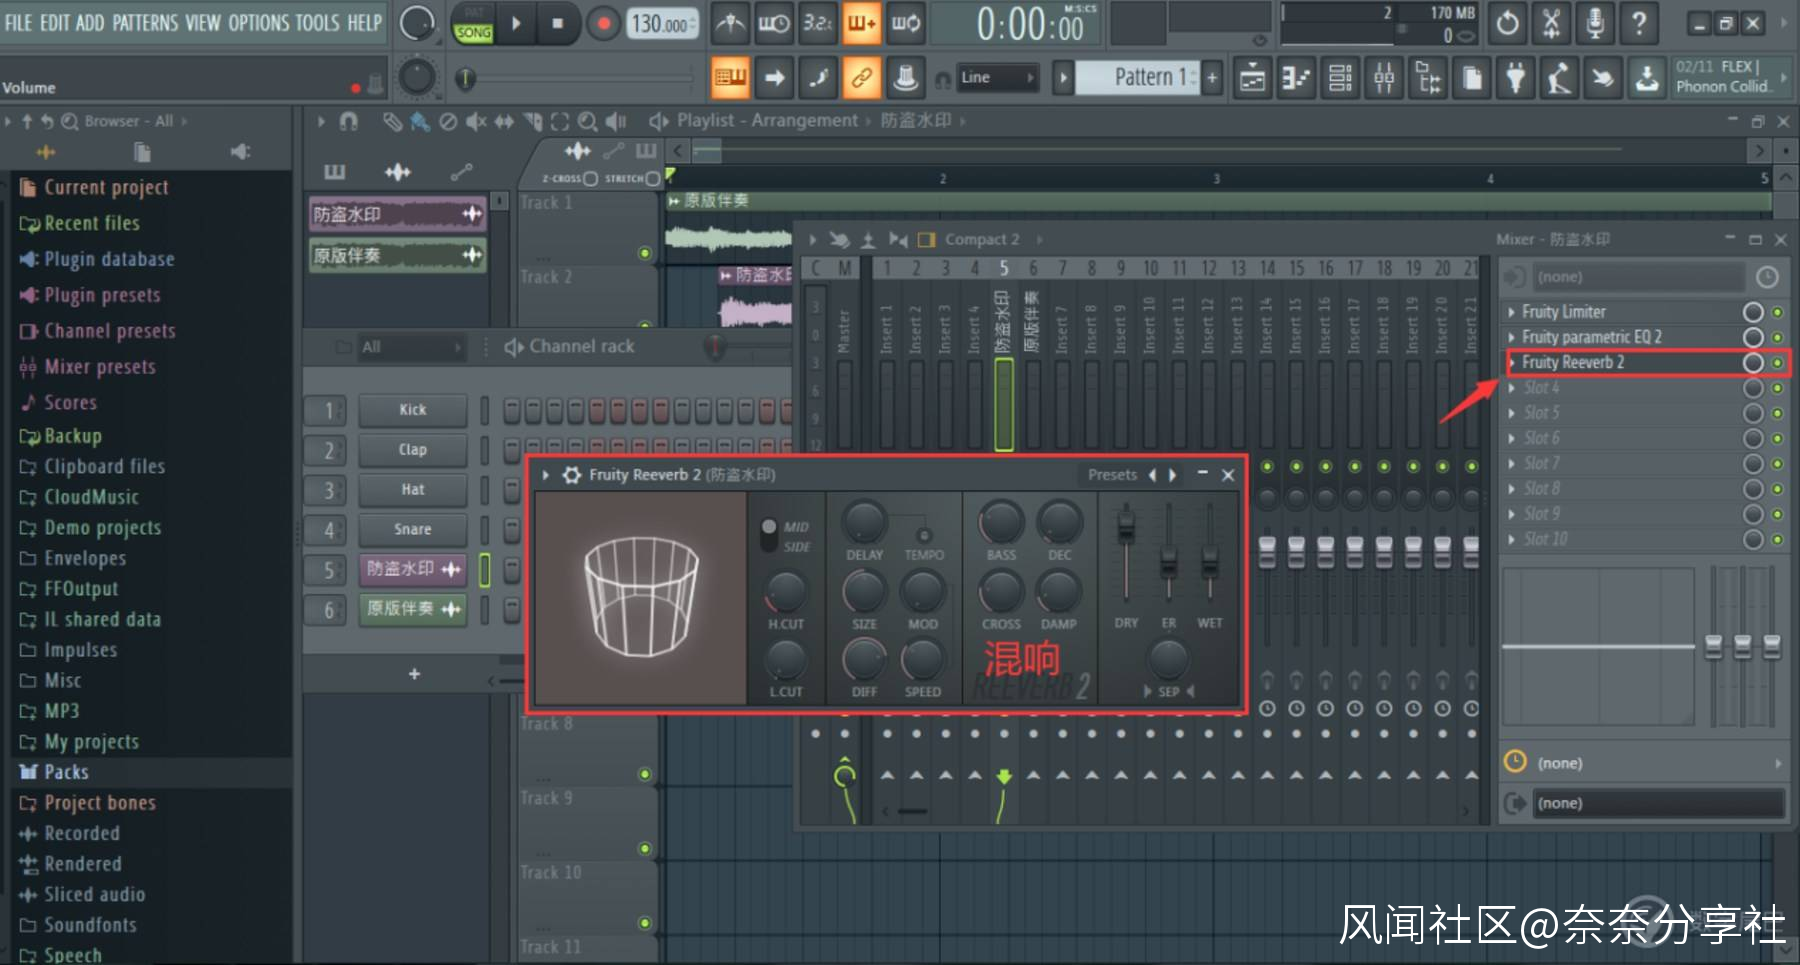Click the record button in transport
Image resolution: width=1800 pixels, height=965 pixels.
[x=602, y=24]
